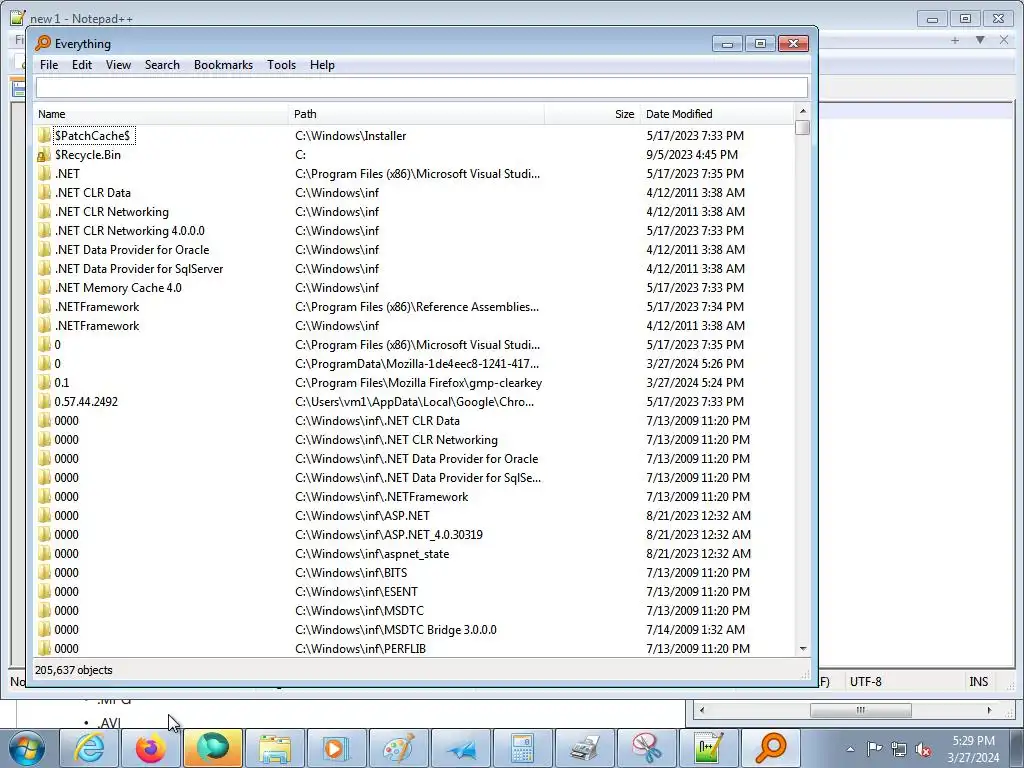Open Firefox from the taskbar
This screenshot has height=768, width=1024.
tap(151, 748)
